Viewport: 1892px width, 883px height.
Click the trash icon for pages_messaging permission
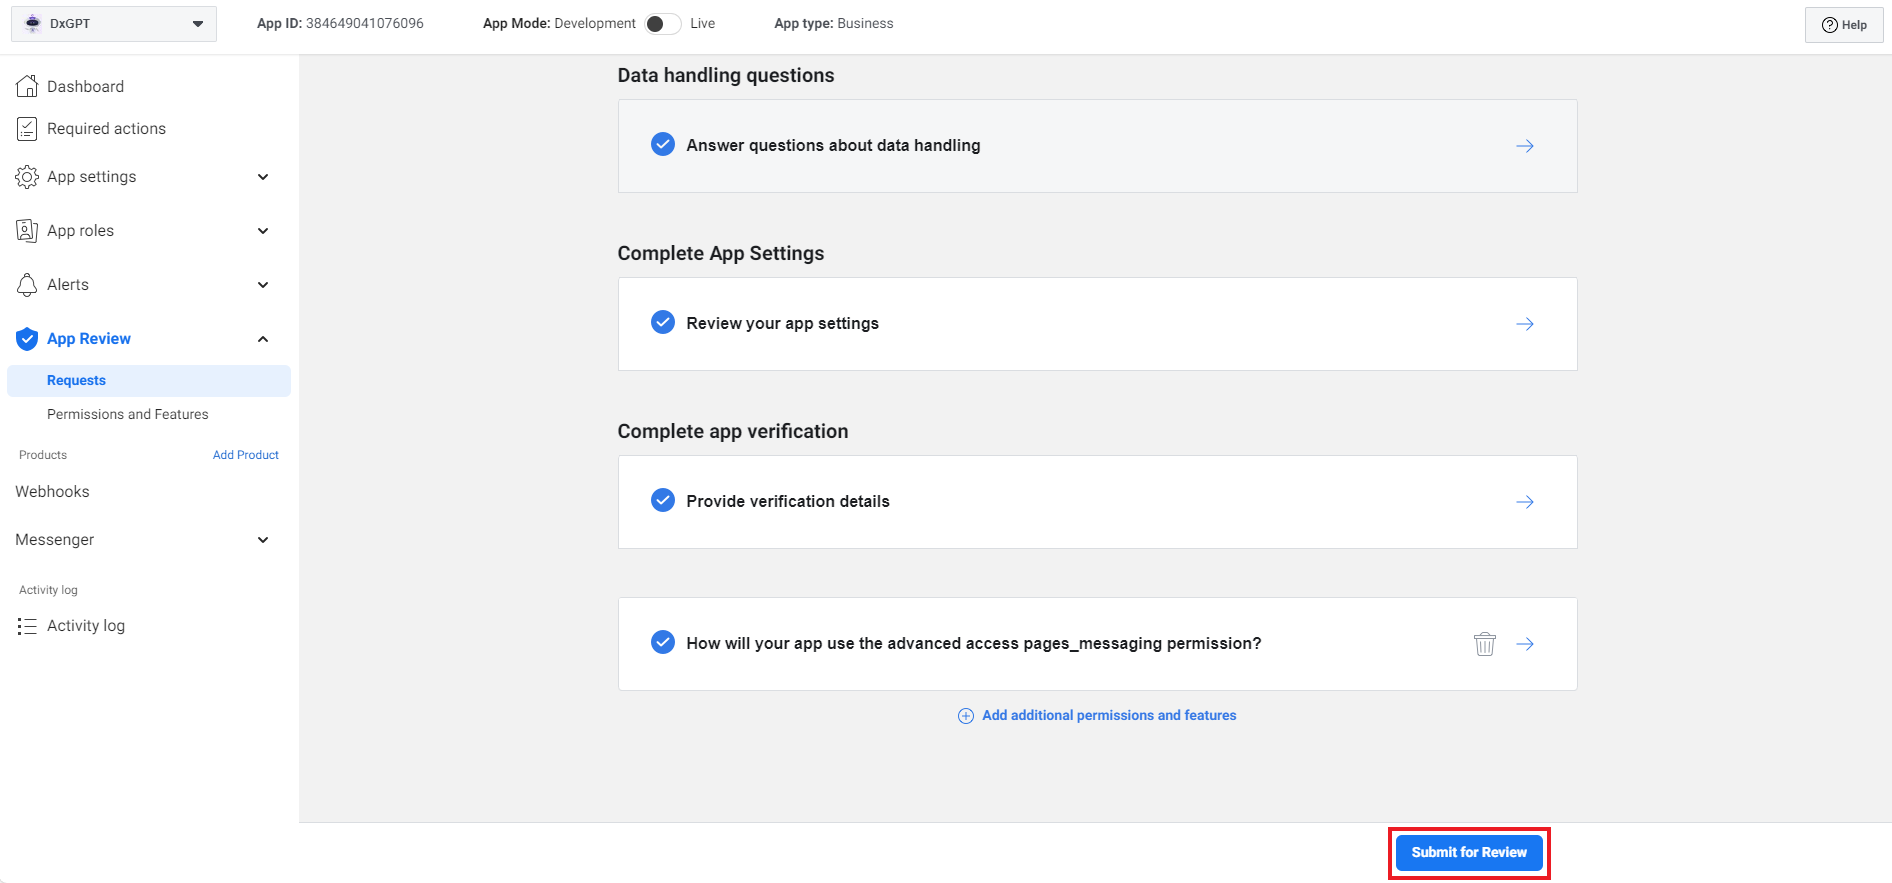tap(1484, 644)
